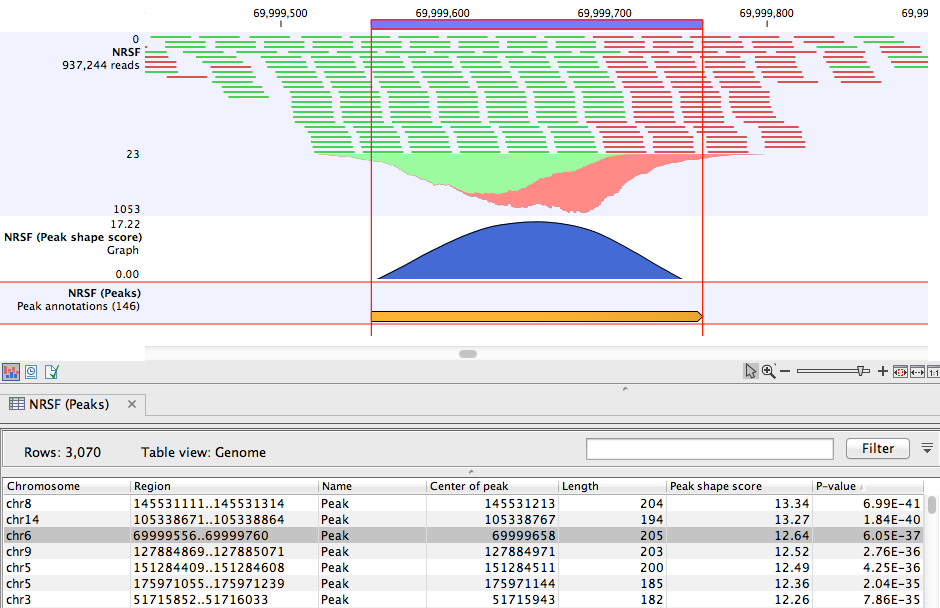The height and width of the screenshot is (608, 940).
Task: Click the minus zoom-out button
Action: point(785,371)
